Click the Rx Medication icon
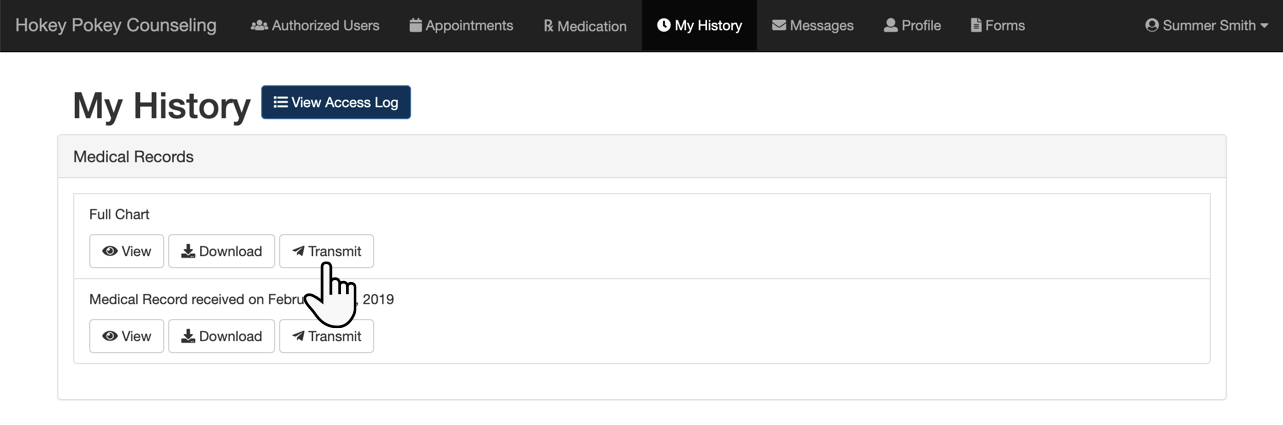This screenshot has height=425, width=1283. 548,26
